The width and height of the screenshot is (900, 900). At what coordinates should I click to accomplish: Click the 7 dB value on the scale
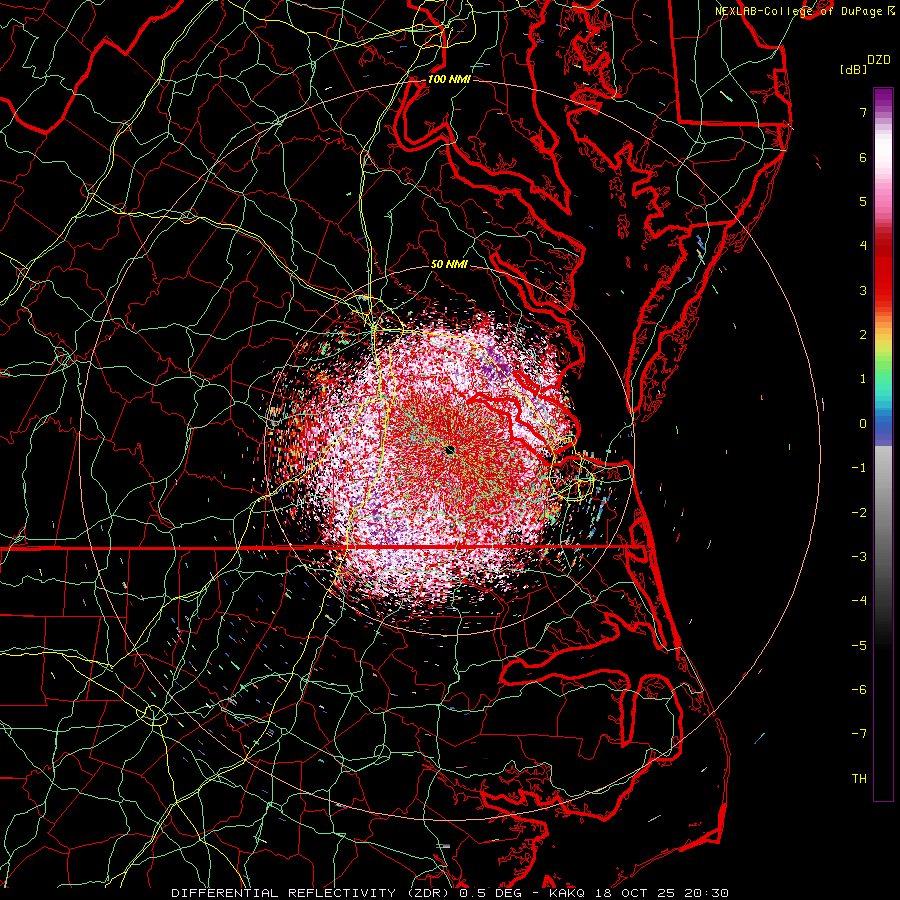point(863,112)
